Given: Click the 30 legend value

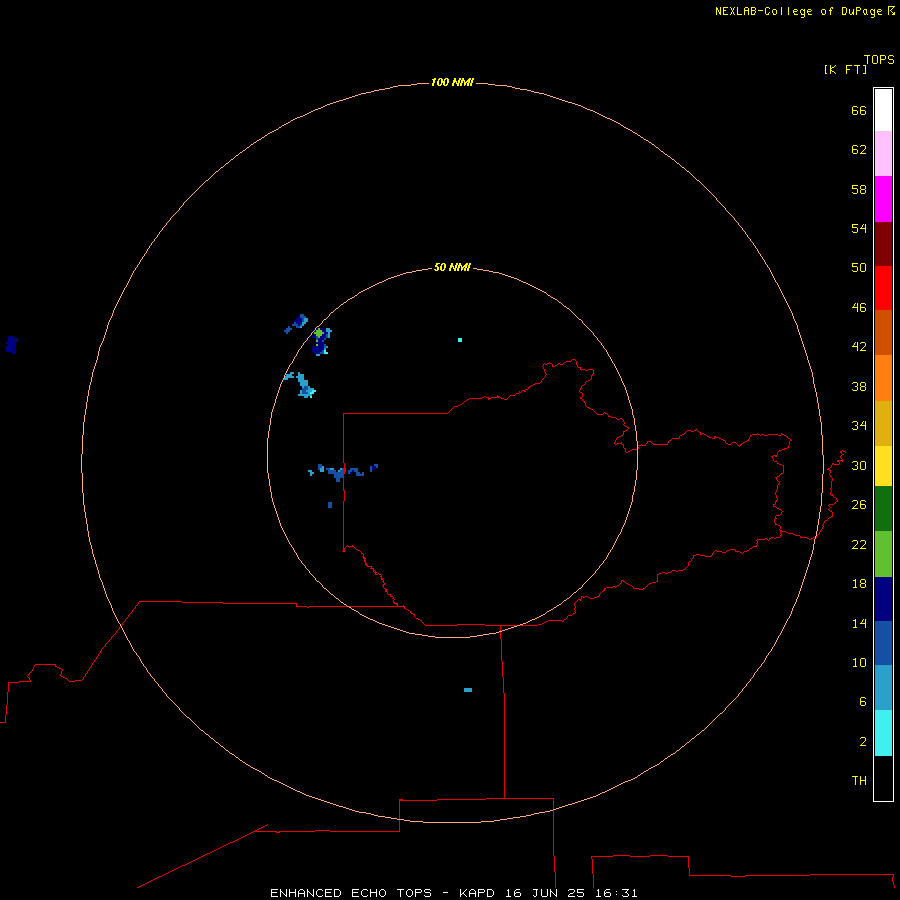Looking at the screenshot, I should pyautogui.click(x=859, y=465).
